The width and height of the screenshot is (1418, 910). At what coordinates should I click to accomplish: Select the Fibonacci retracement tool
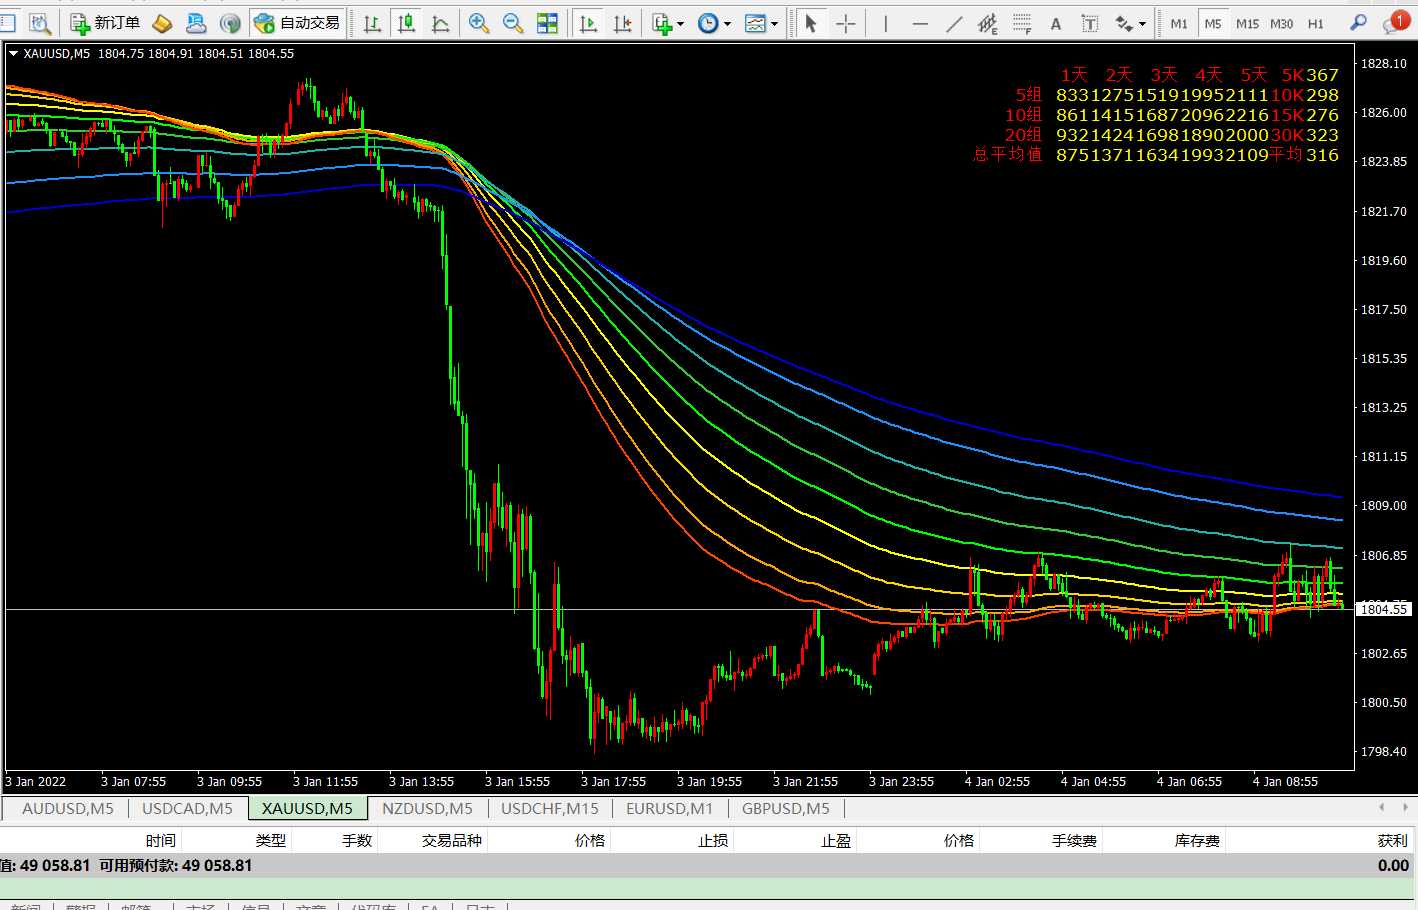(1022, 23)
